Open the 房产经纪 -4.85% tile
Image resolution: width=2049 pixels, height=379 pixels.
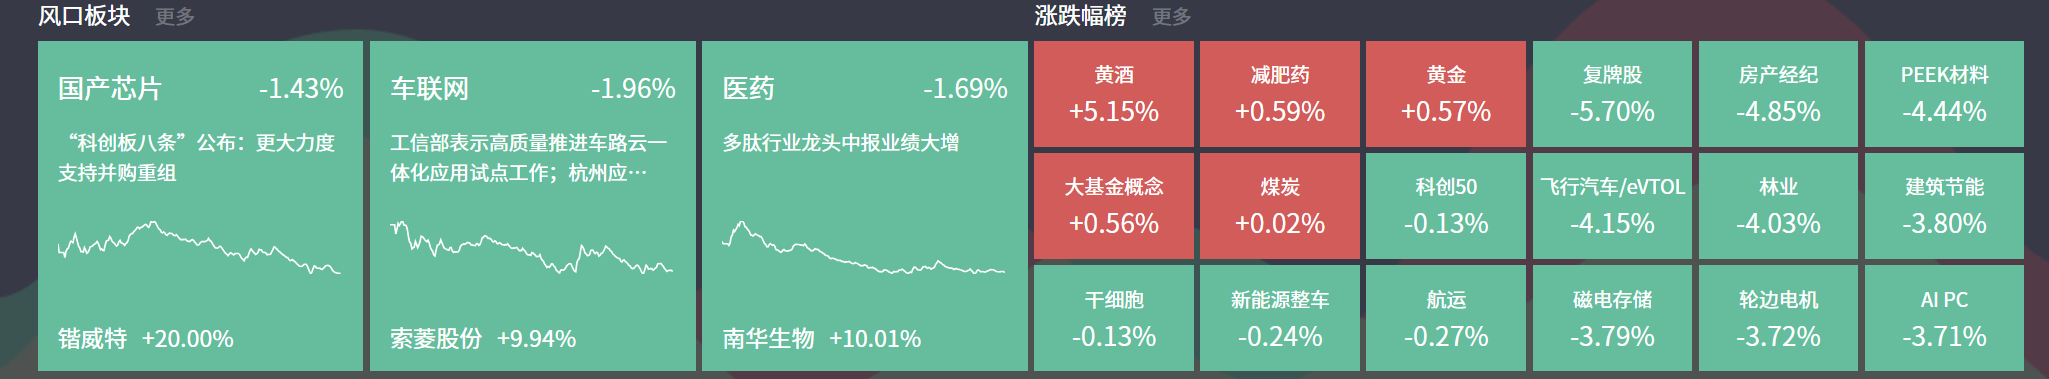pyautogui.click(x=1778, y=94)
